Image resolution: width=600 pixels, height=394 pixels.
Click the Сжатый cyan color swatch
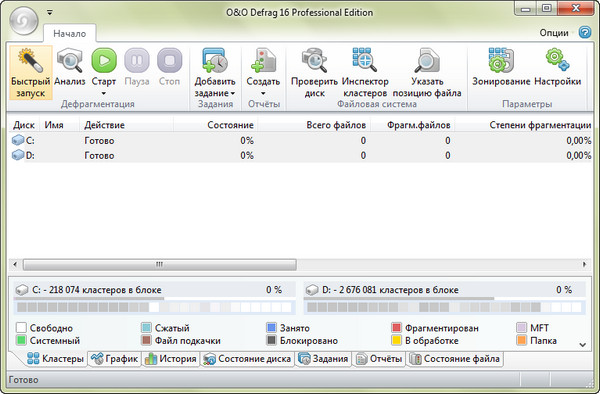tap(146, 327)
